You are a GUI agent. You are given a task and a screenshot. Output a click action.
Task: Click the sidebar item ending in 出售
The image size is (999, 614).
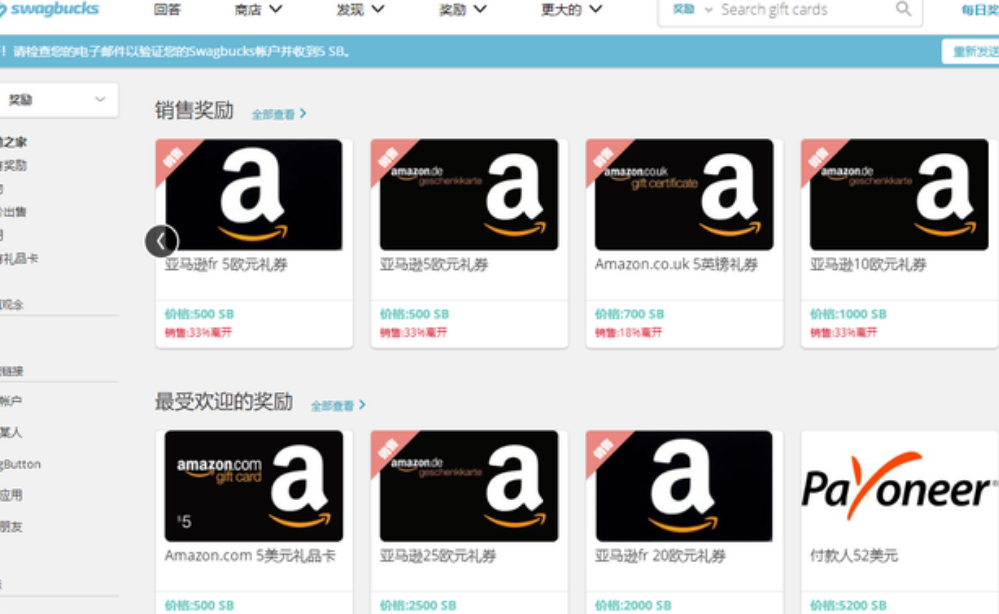coord(13,212)
